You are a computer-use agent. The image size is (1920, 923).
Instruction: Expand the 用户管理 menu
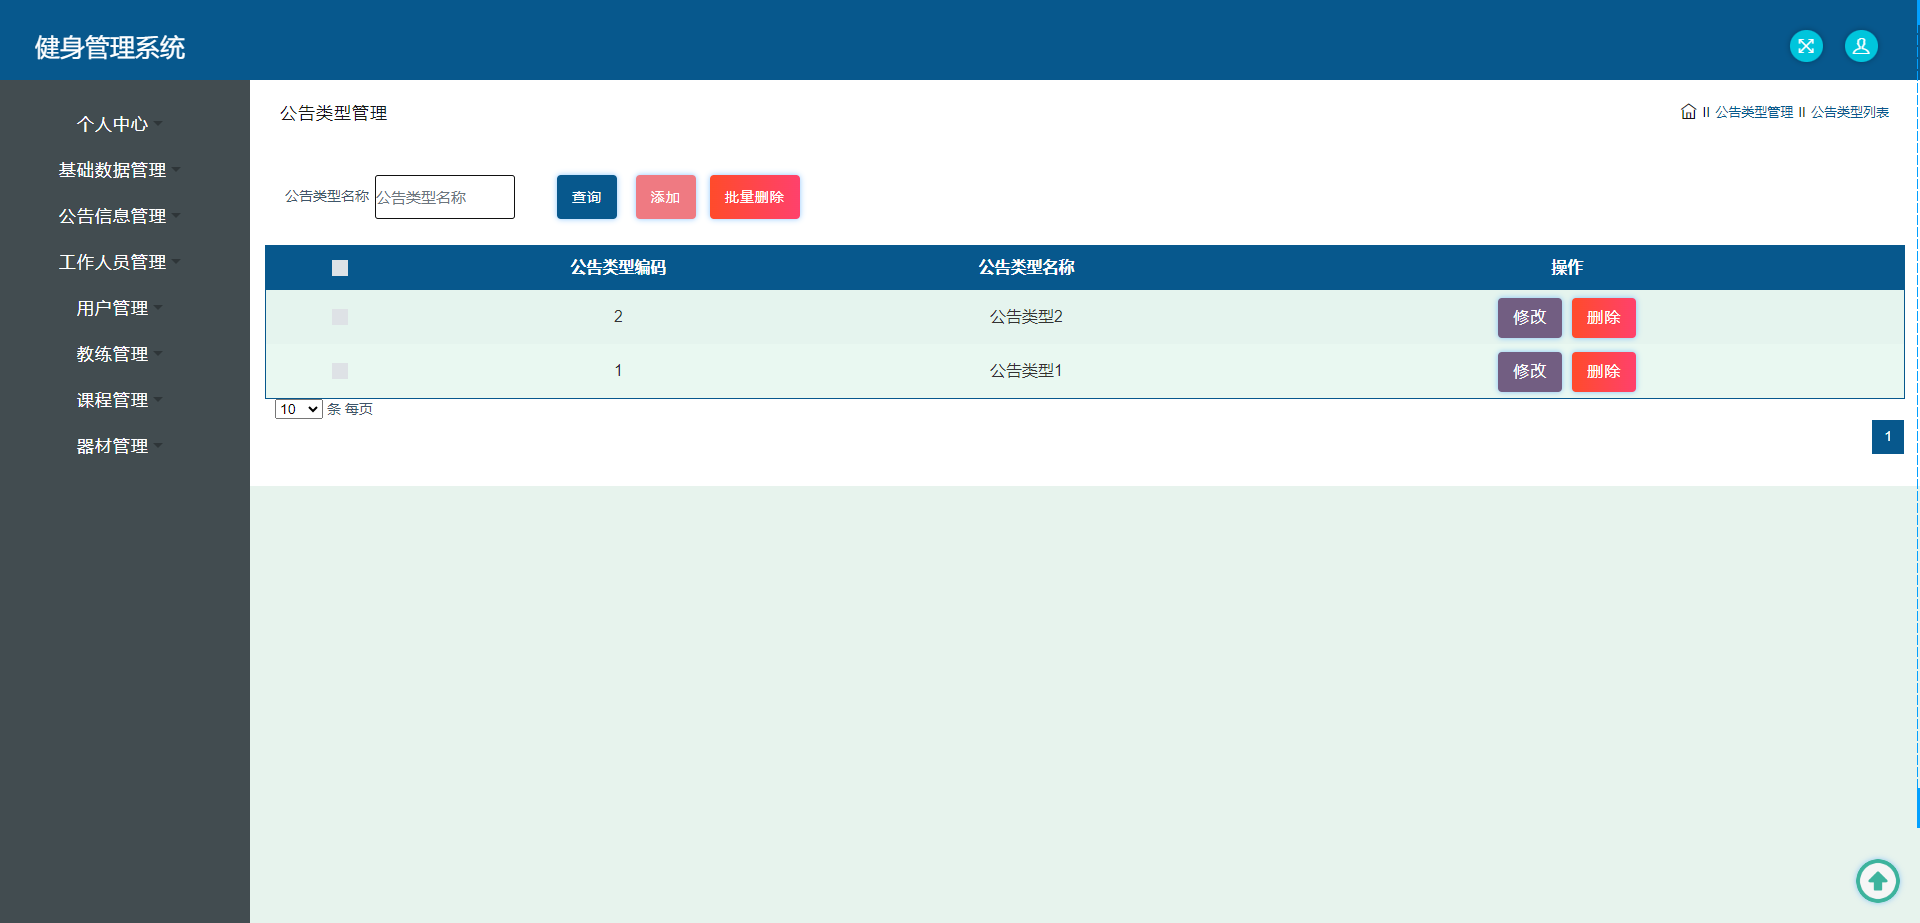click(119, 308)
